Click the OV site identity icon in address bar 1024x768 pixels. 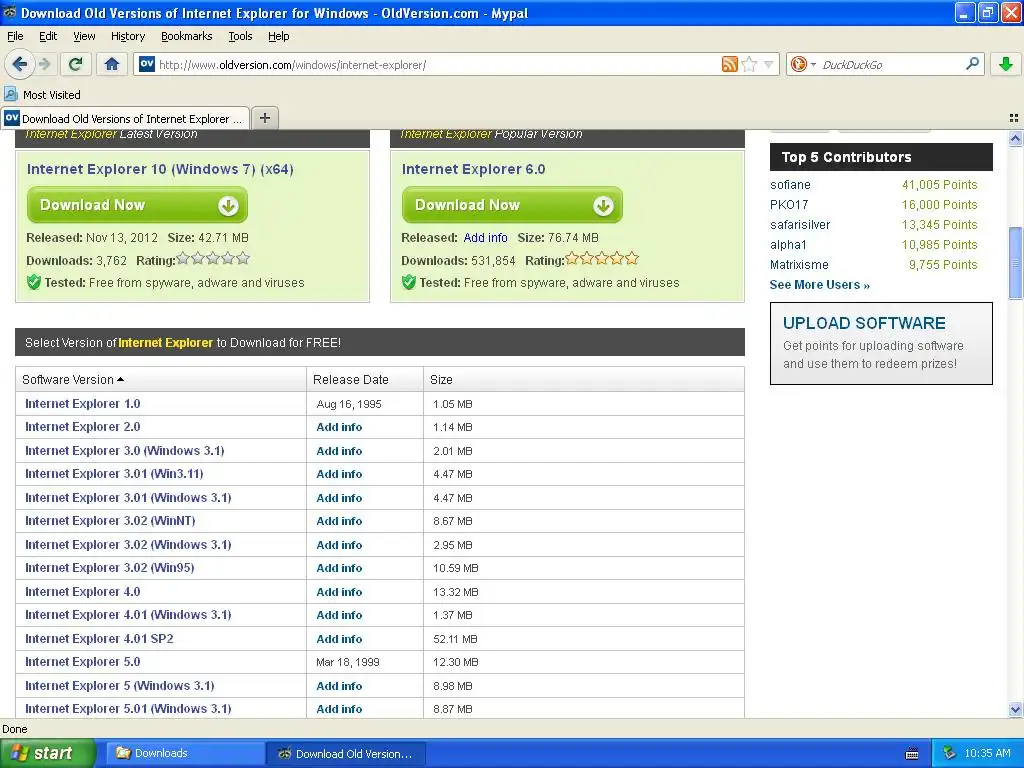pyautogui.click(x=147, y=64)
